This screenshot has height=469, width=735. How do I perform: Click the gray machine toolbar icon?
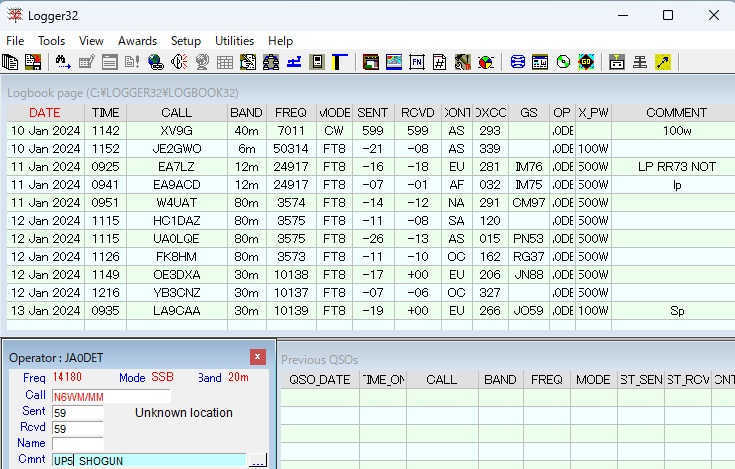616,62
